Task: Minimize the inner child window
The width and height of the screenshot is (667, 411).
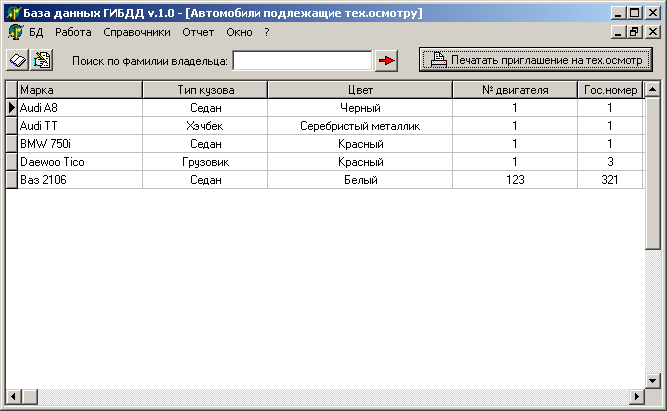Action: [619, 32]
